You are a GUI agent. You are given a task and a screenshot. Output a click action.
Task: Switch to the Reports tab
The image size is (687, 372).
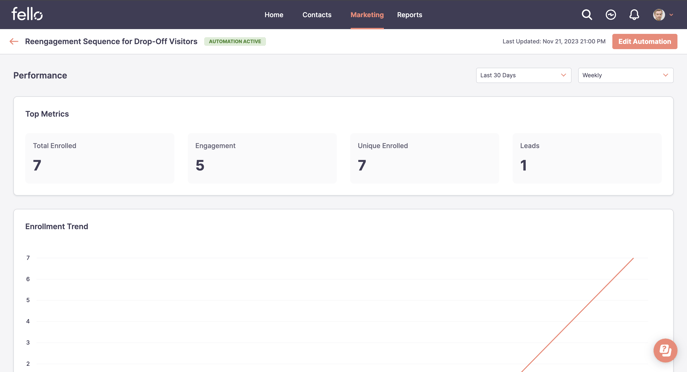tap(410, 15)
